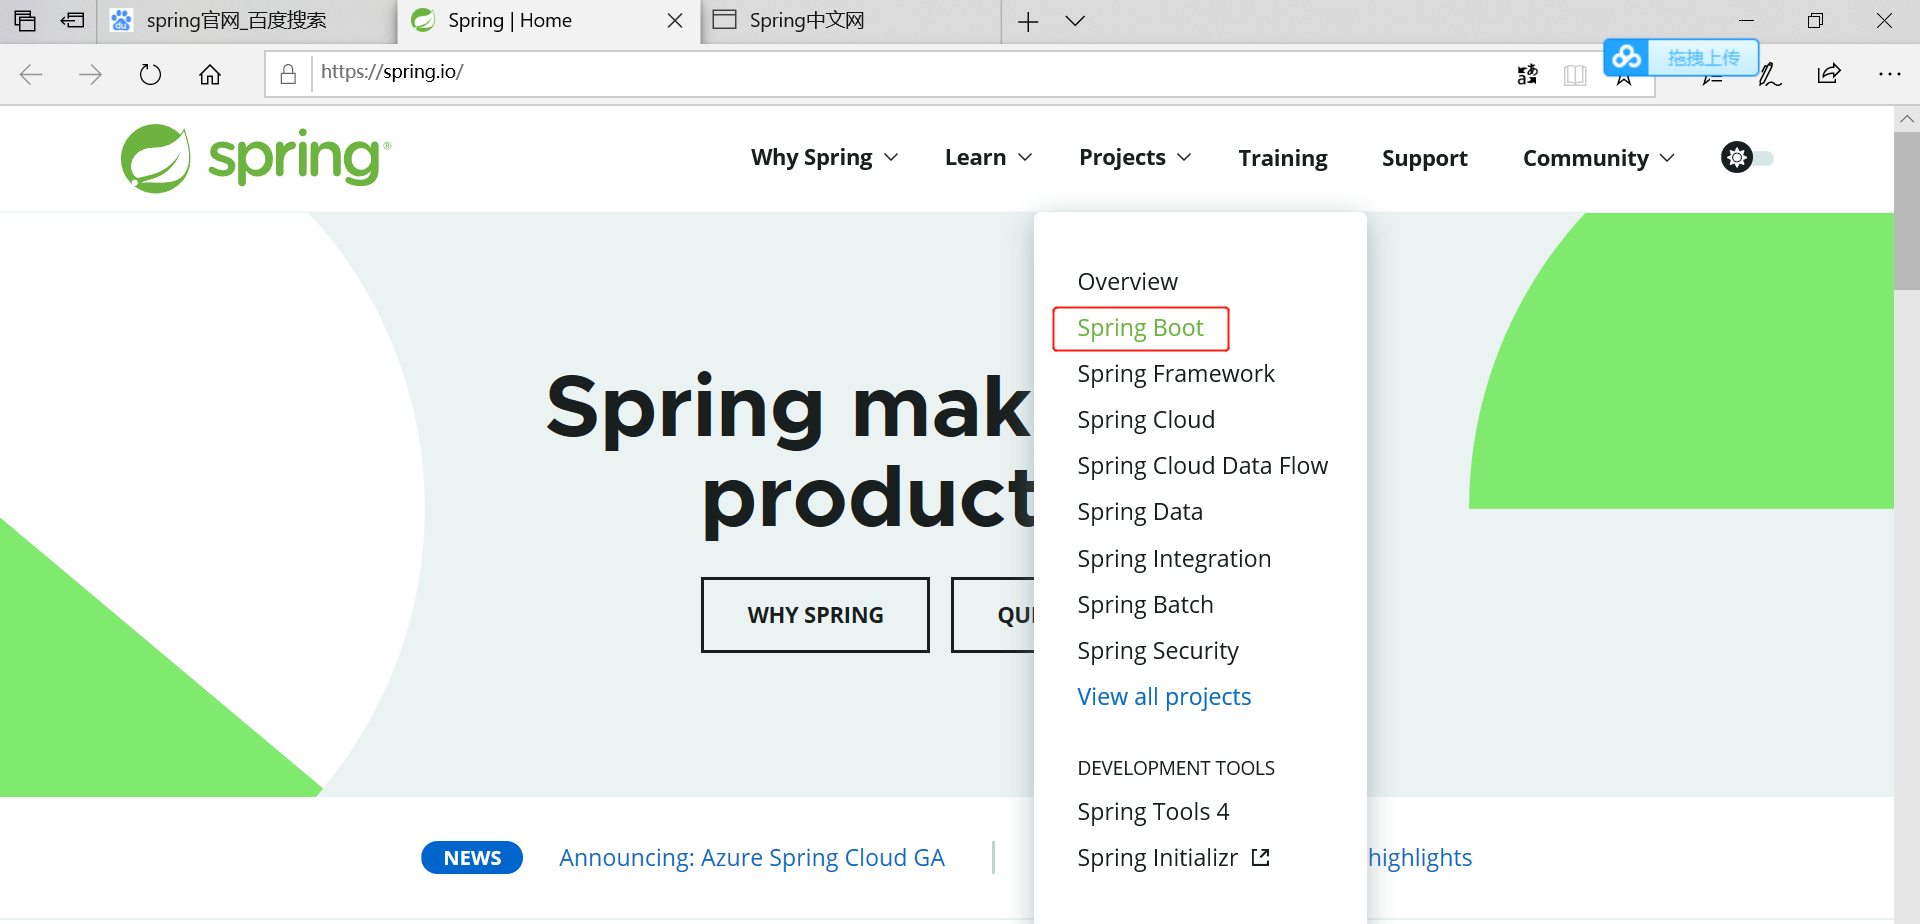Expand the Community dropdown menu

(1598, 158)
